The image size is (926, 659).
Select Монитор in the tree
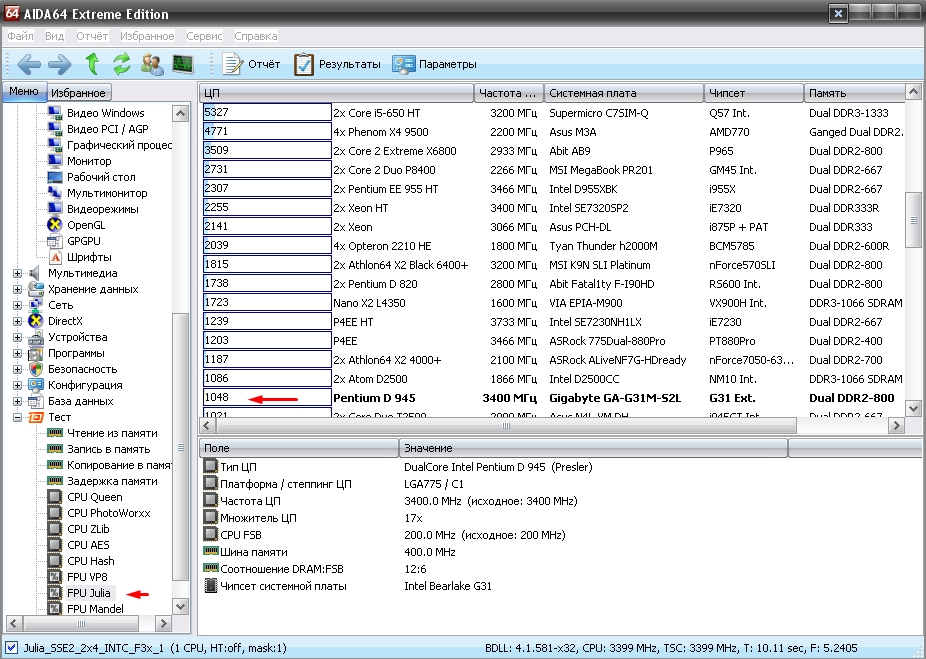pyautogui.click(x=89, y=161)
